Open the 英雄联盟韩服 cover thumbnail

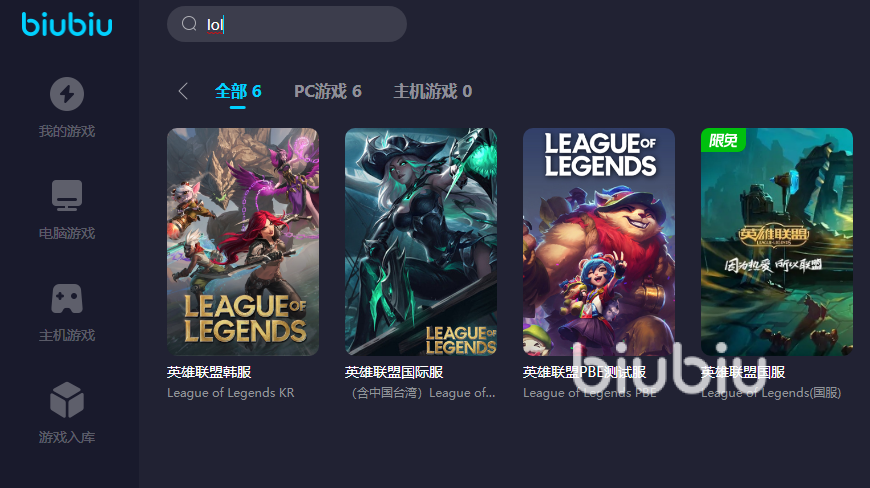click(x=243, y=242)
